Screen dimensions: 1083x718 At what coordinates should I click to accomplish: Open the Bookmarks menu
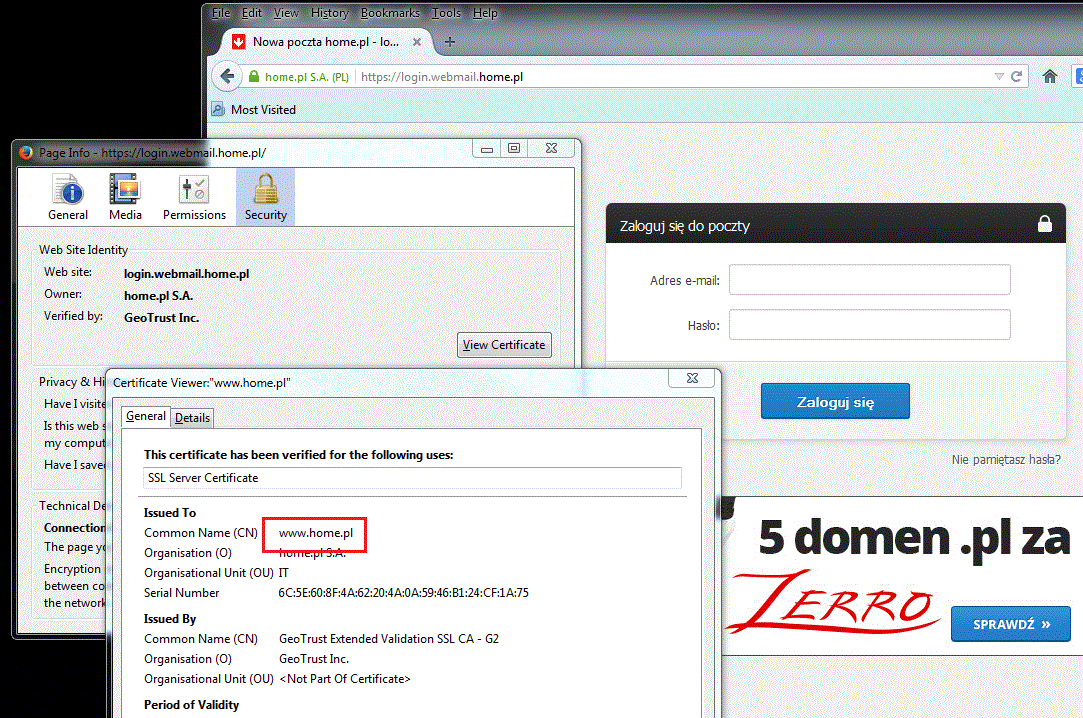click(389, 12)
